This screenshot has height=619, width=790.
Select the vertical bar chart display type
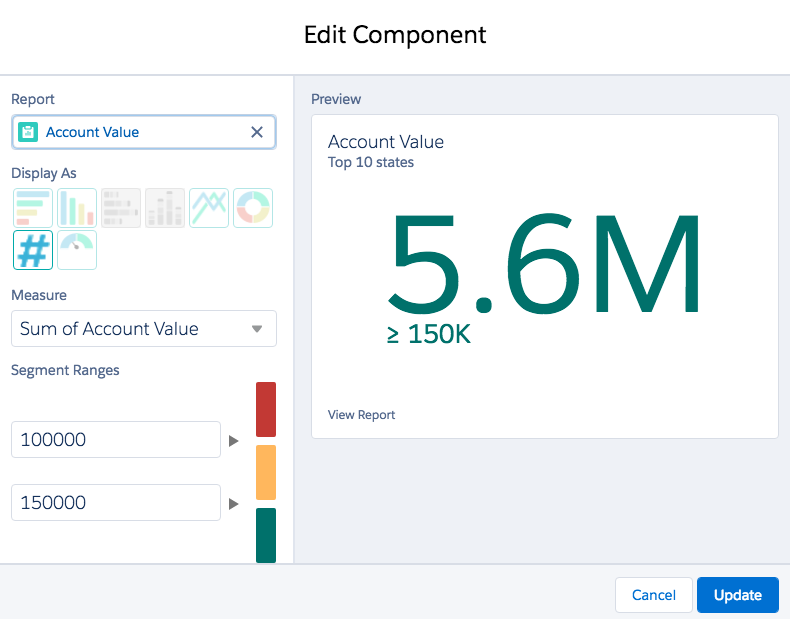coord(77,208)
